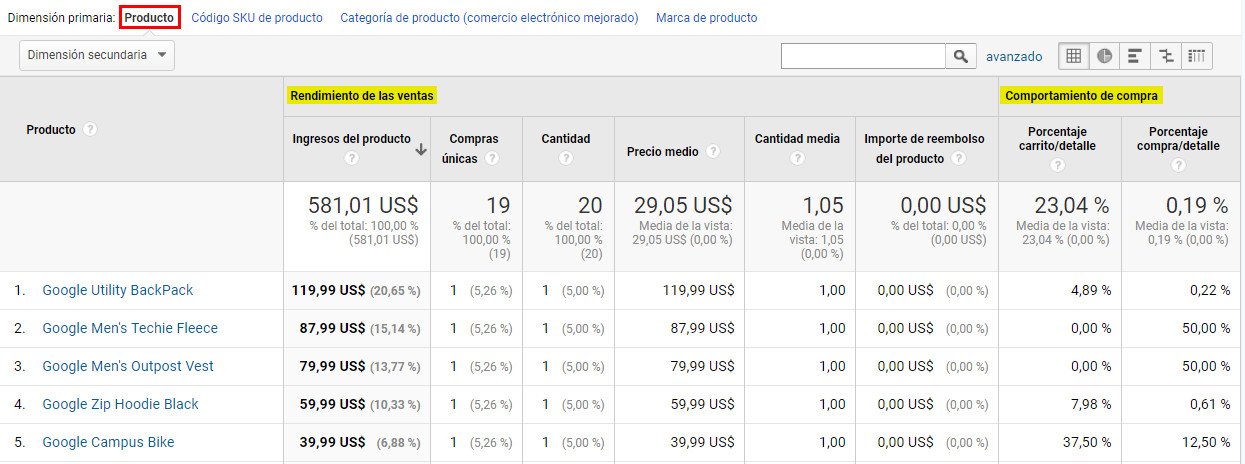Show help for Precio medio column
1245x464 pixels.
713,151
